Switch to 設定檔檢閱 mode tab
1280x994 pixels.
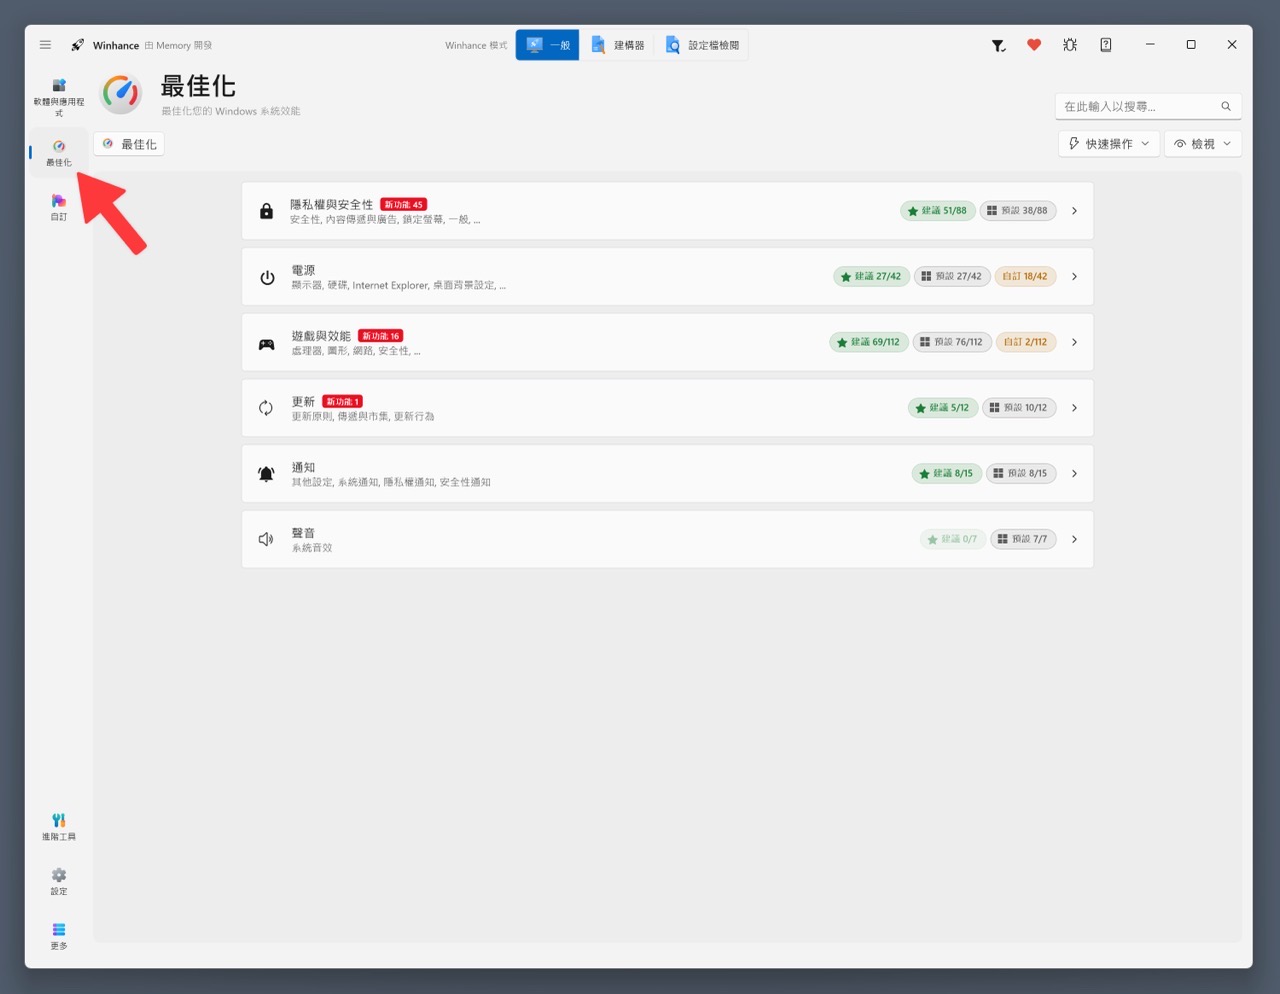pos(702,45)
